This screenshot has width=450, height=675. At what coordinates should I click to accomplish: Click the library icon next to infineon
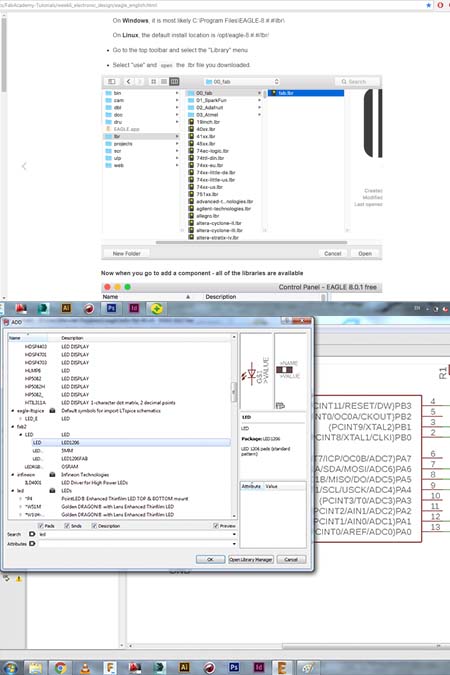(x=52, y=474)
